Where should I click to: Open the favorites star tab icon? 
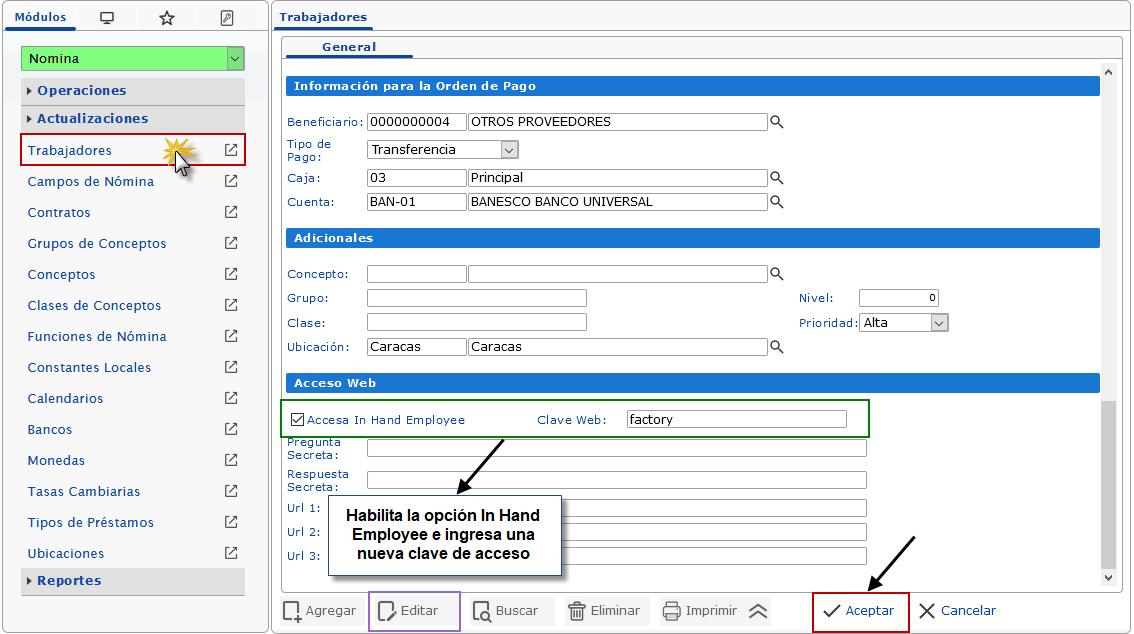(x=167, y=18)
